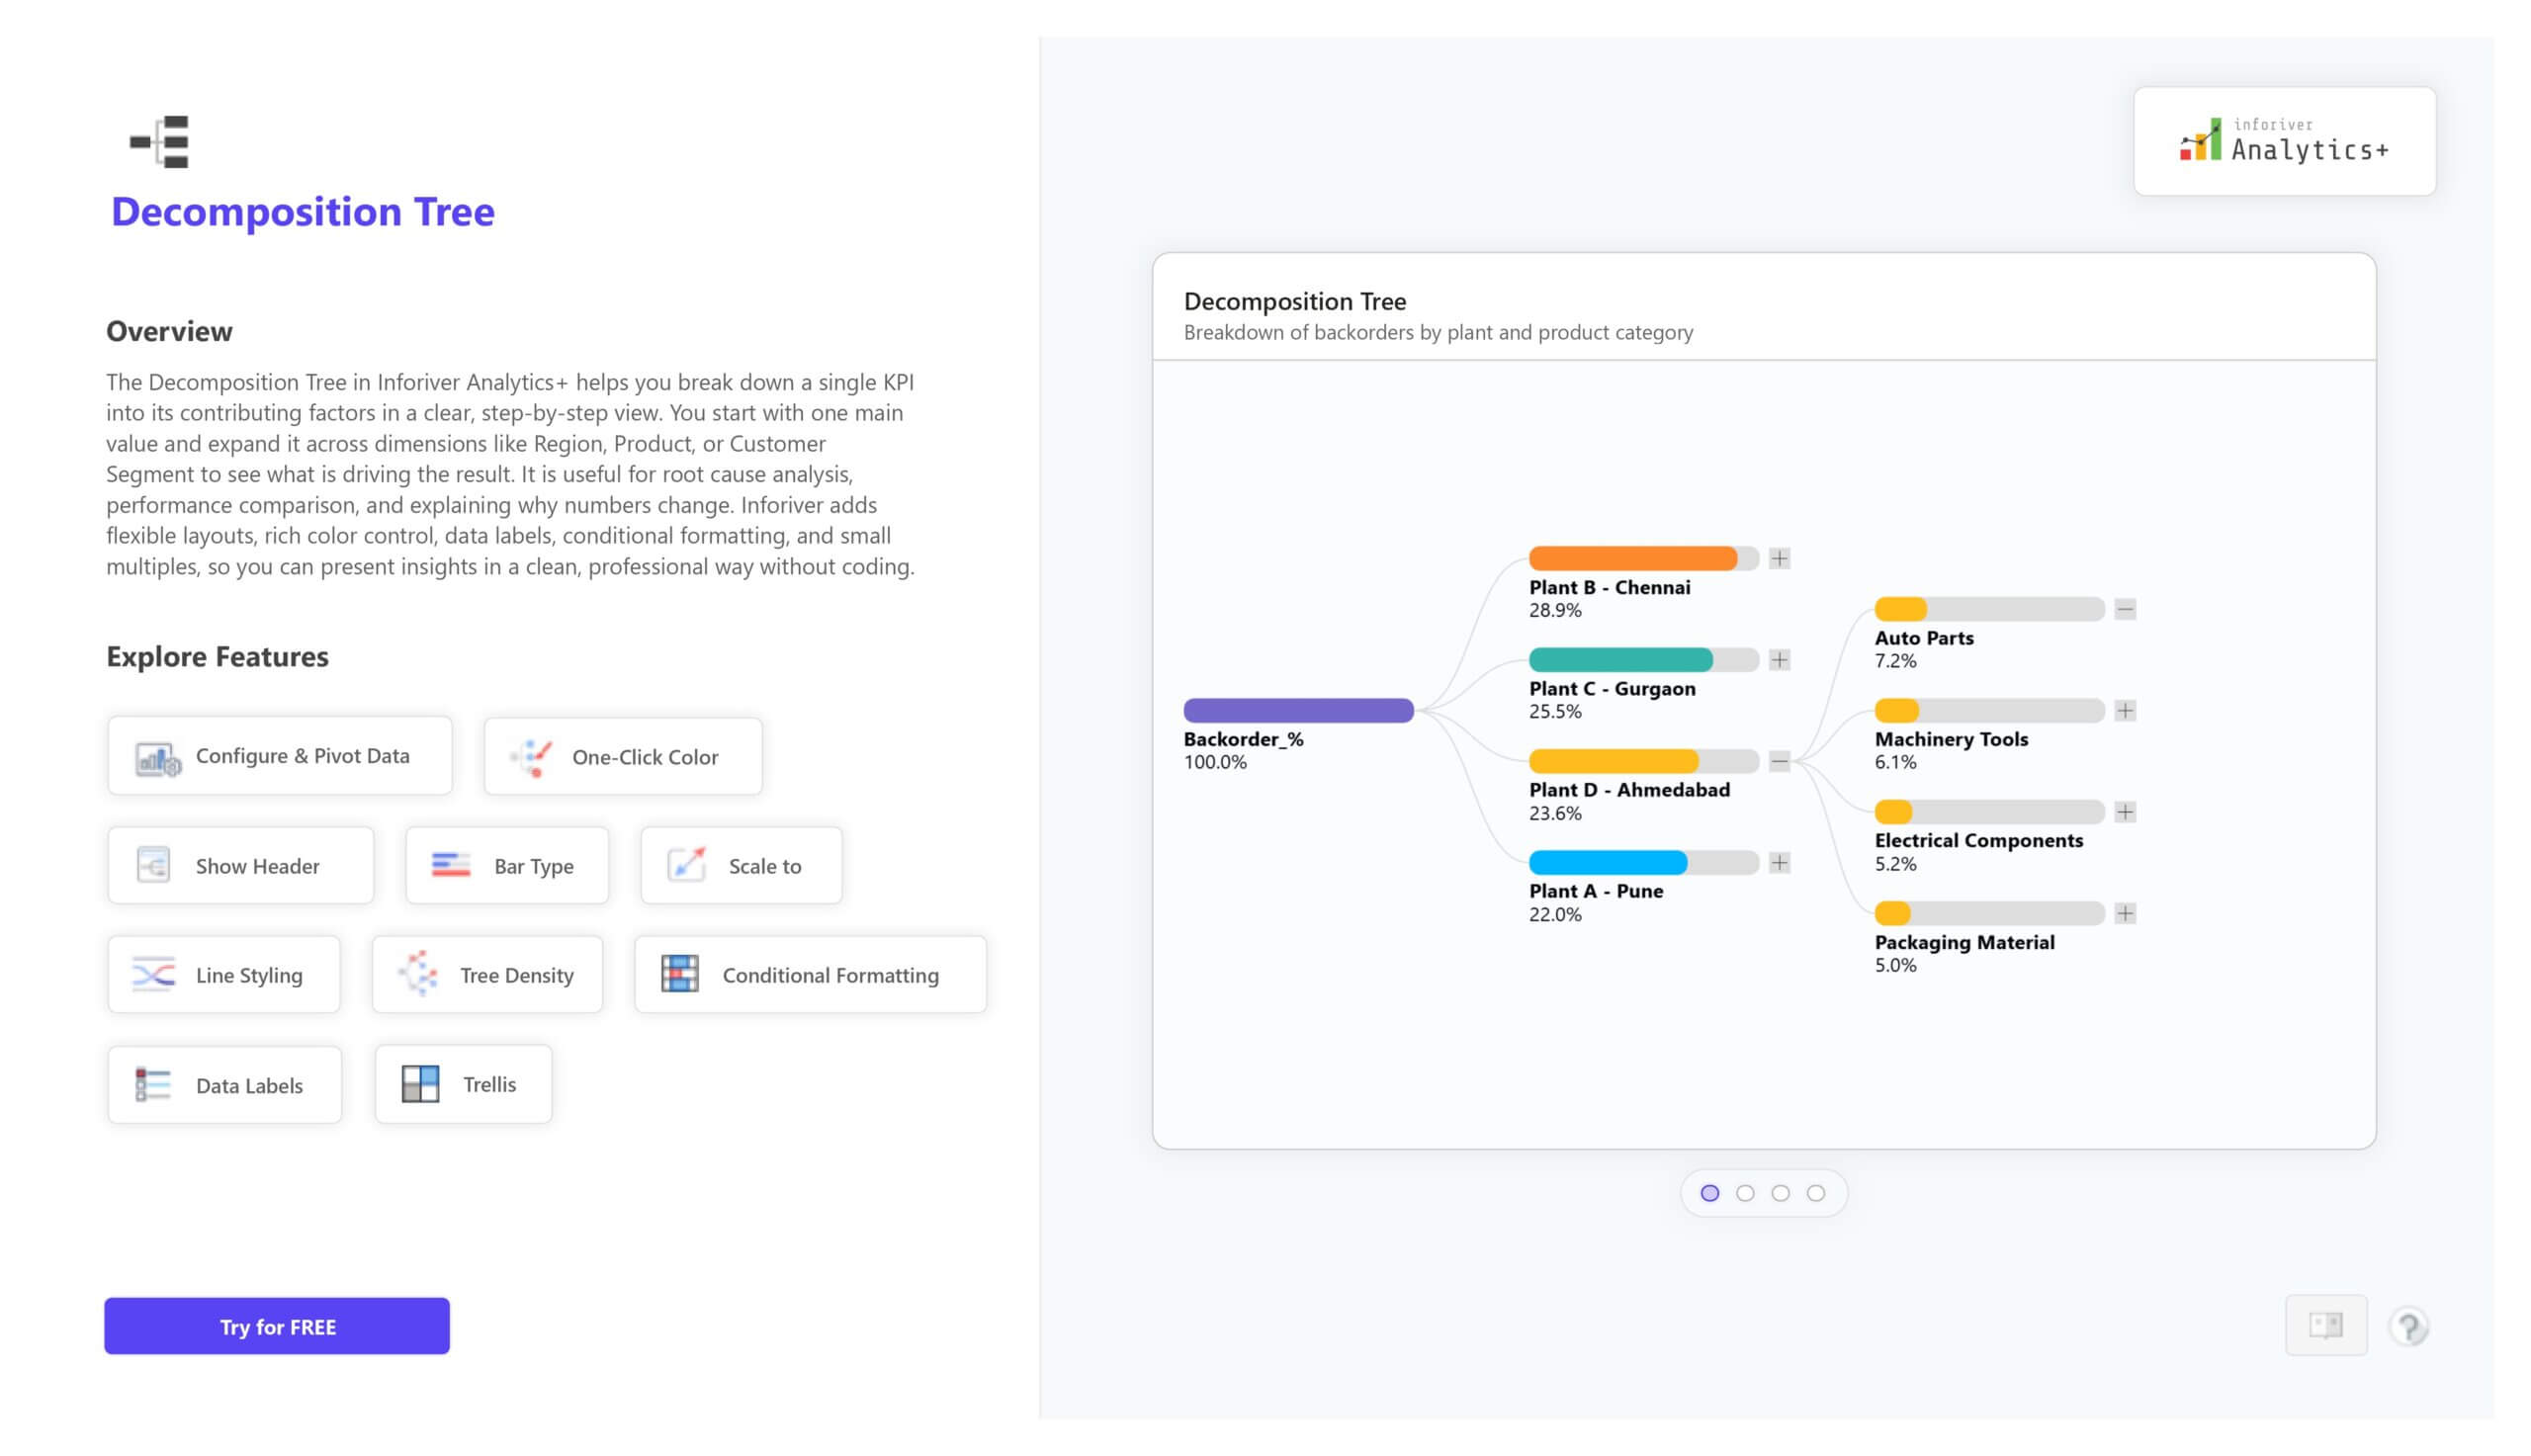Collapse the Plant D - Ahmedabad node

(1779, 762)
